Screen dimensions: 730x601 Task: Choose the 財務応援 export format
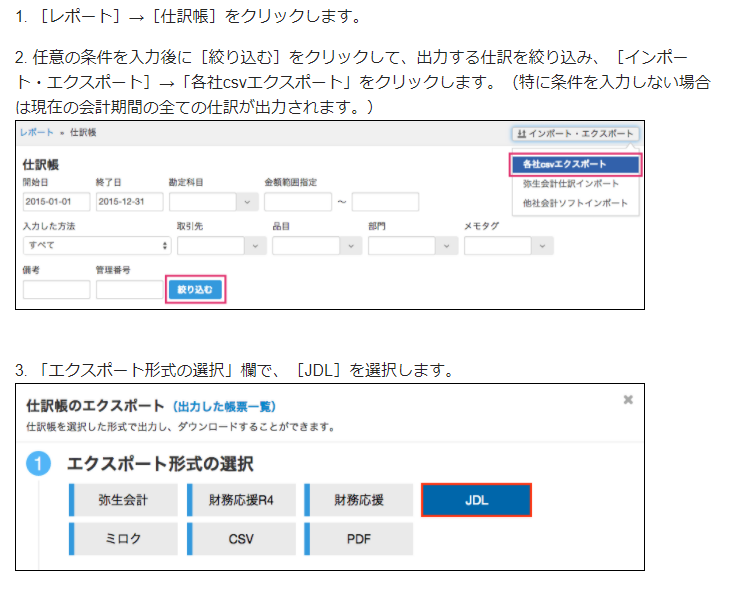(x=359, y=500)
